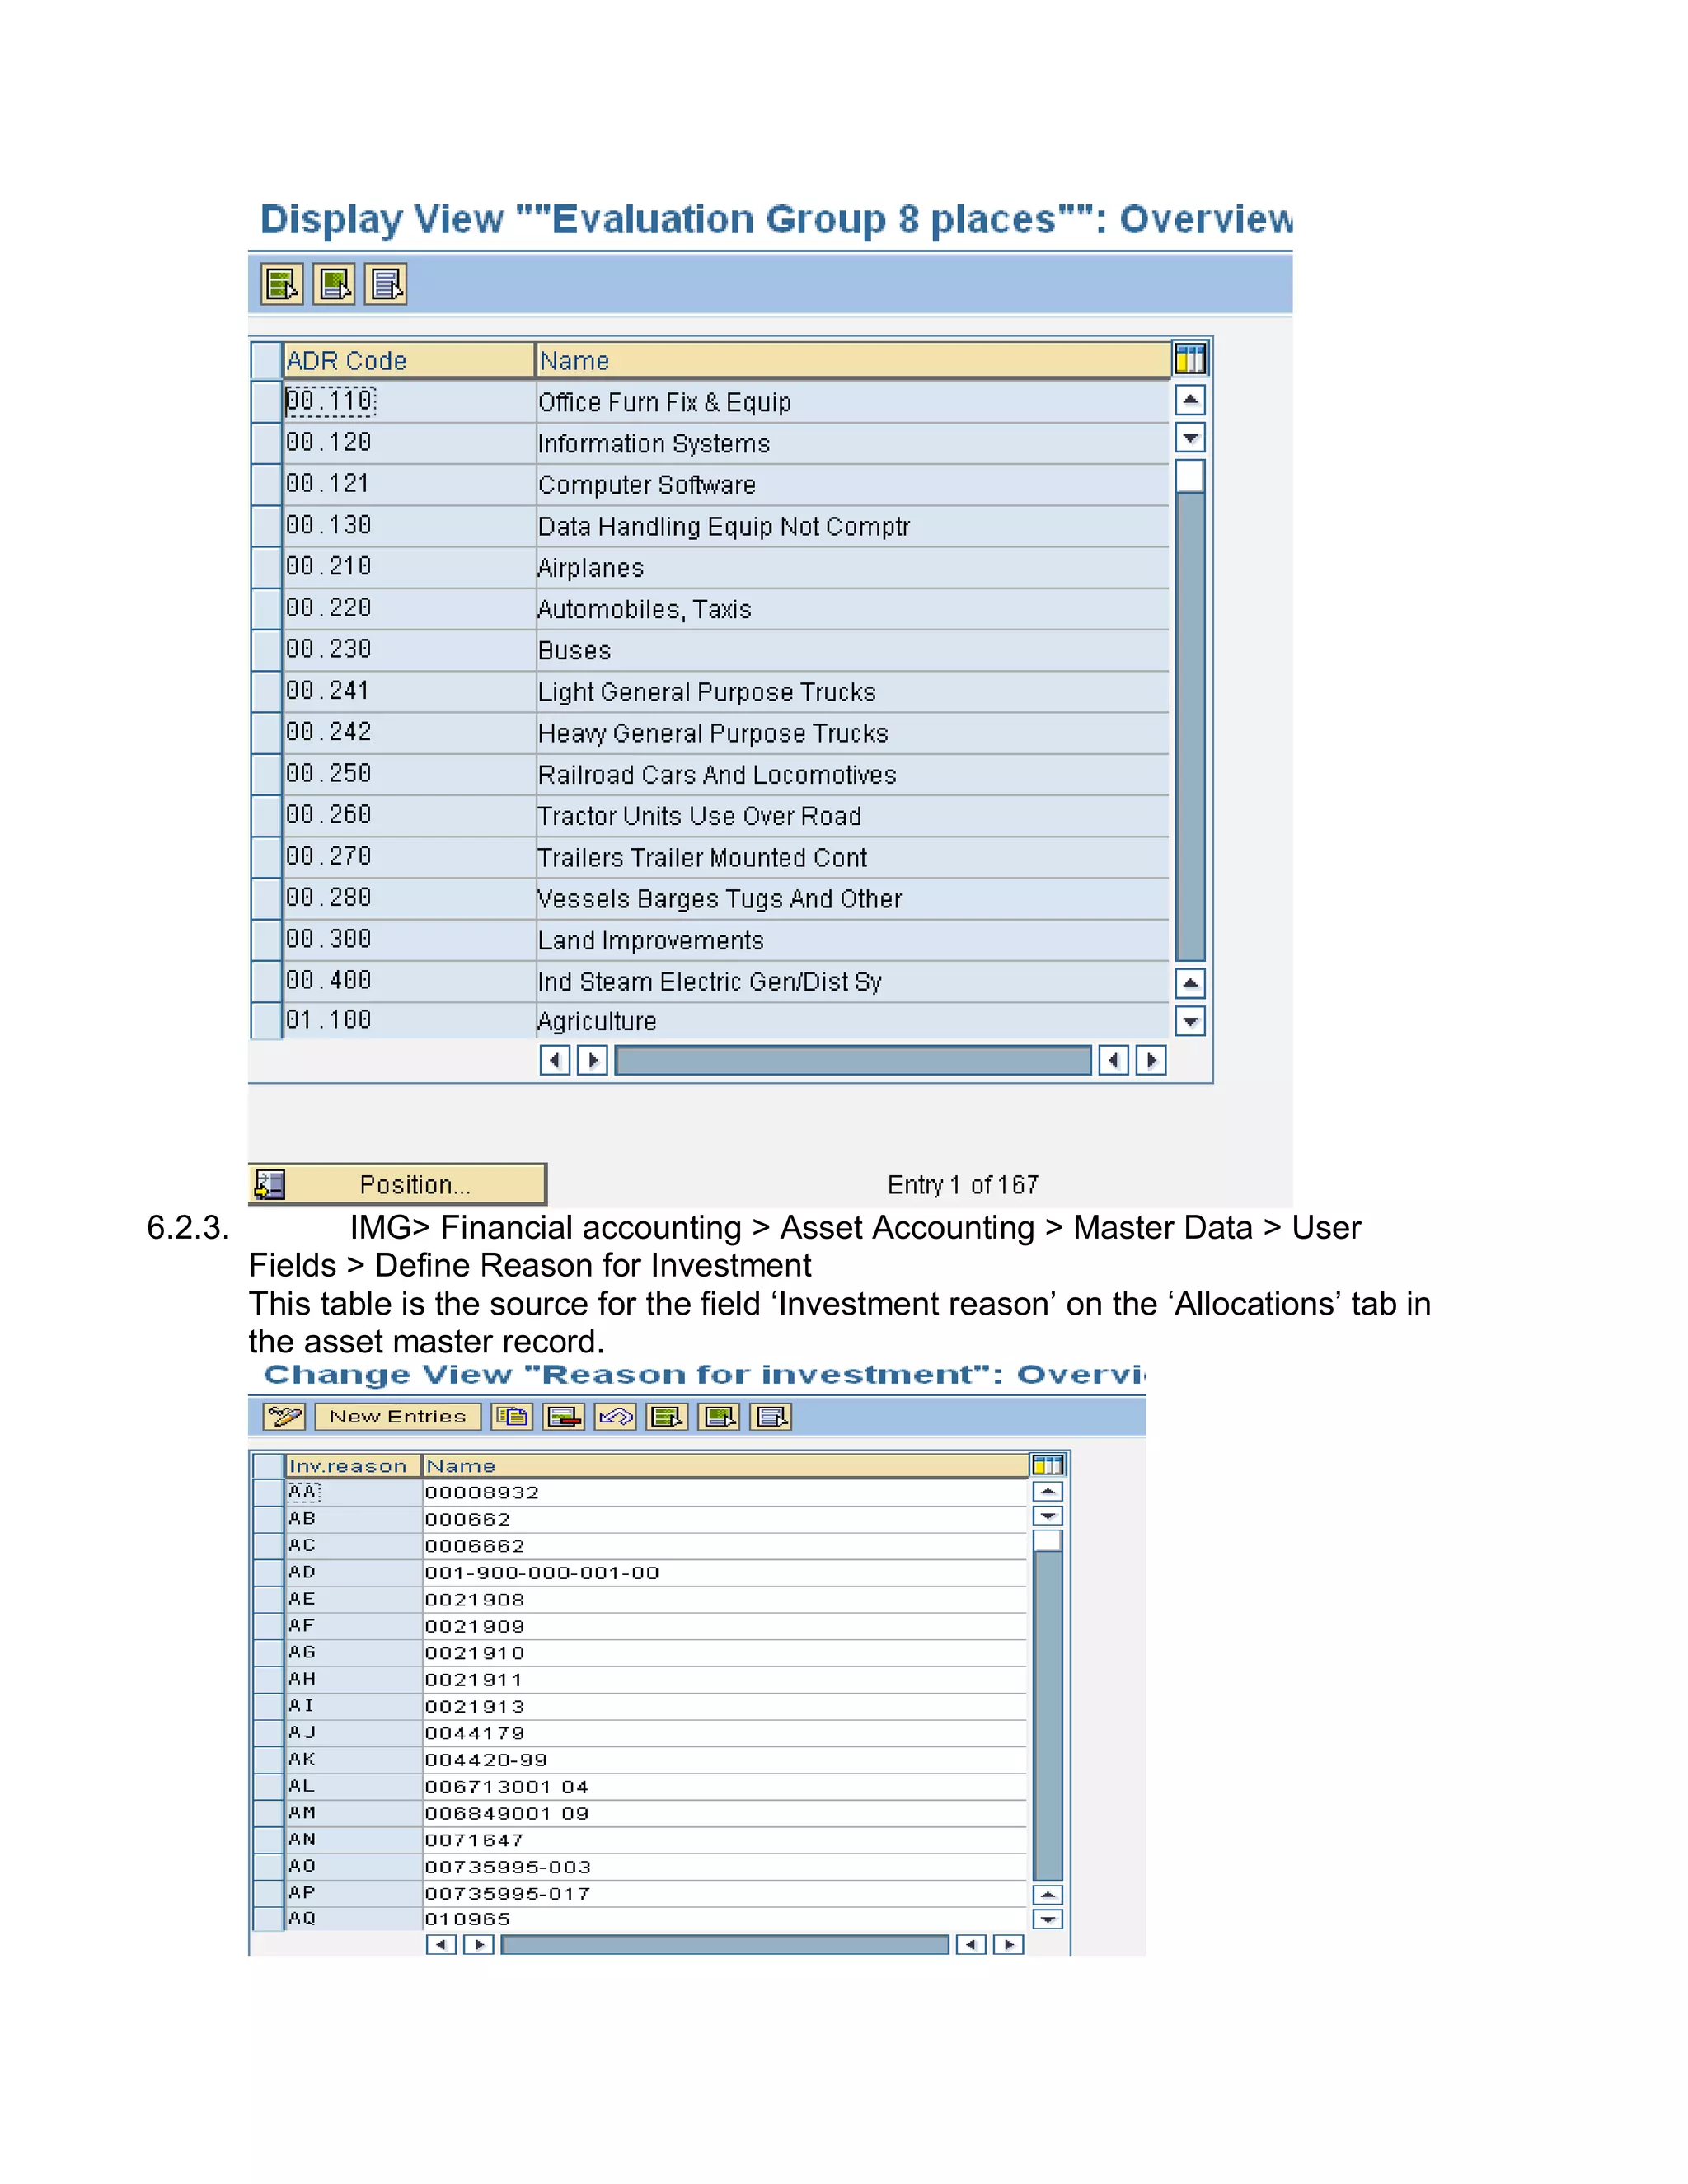Viewport: 1688px width, 2184px height.
Task: Click 'Data Handling Equip Not Comptr' cell
Action: [853, 526]
